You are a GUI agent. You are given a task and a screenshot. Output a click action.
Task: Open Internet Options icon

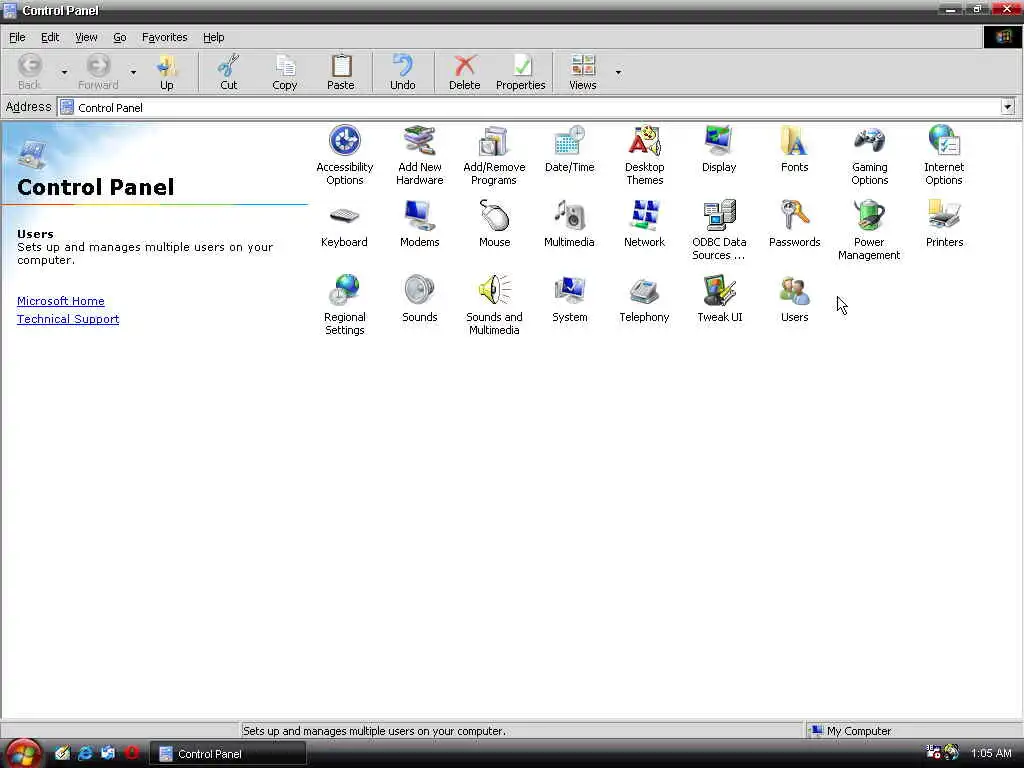944,155
